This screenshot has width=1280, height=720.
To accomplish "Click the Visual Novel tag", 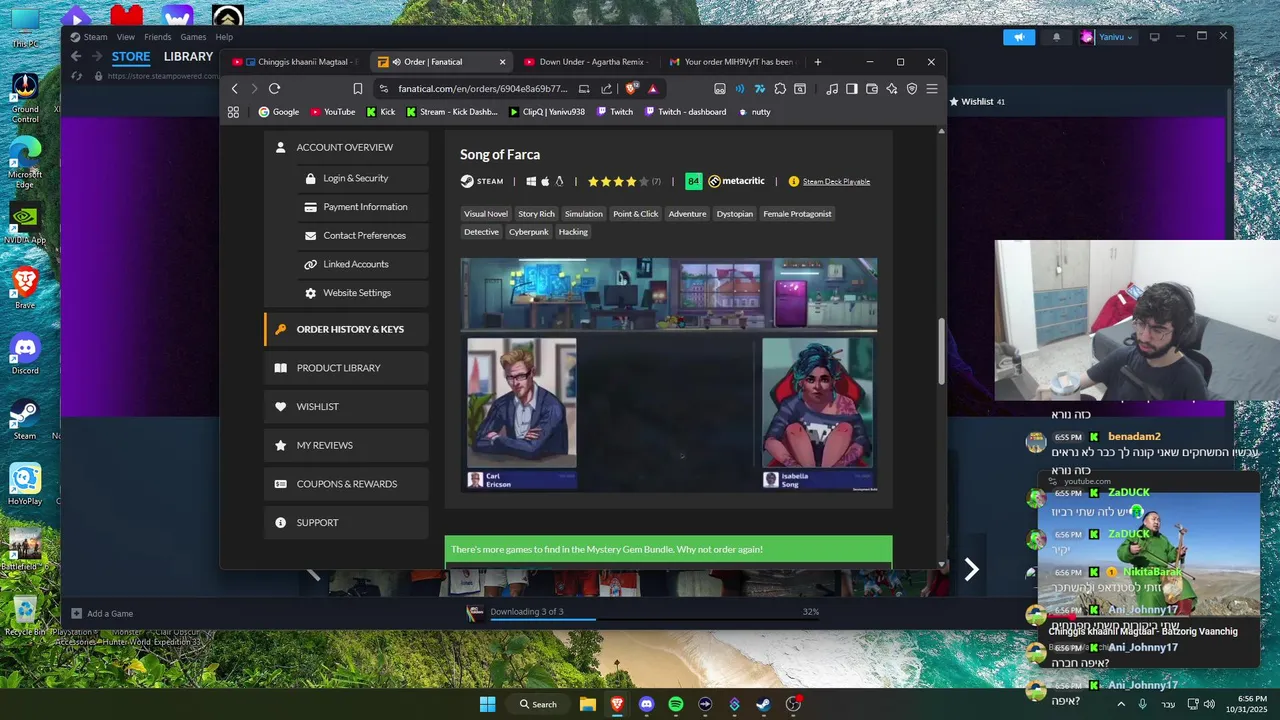I will click(x=486, y=214).
